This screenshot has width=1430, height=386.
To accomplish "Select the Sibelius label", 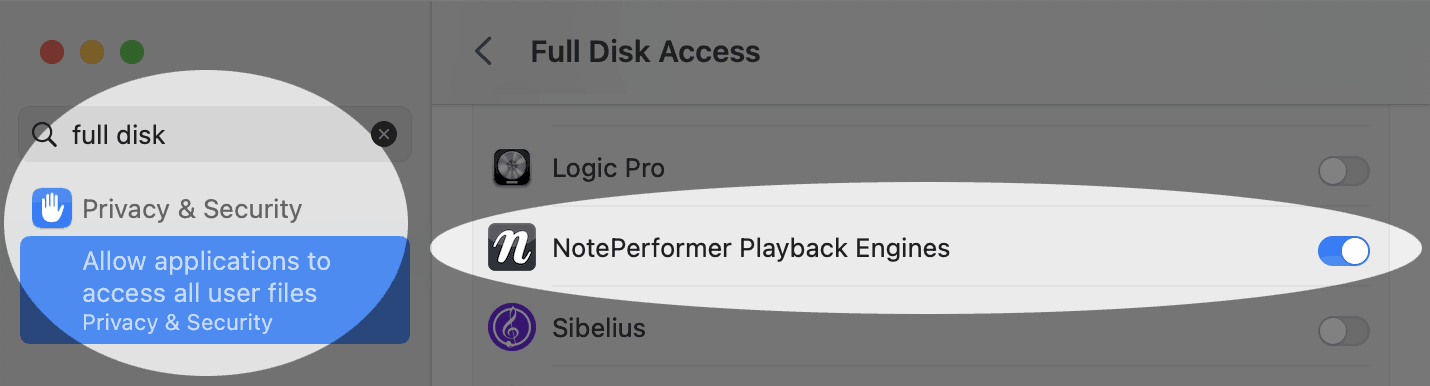I will coord(599,327).
